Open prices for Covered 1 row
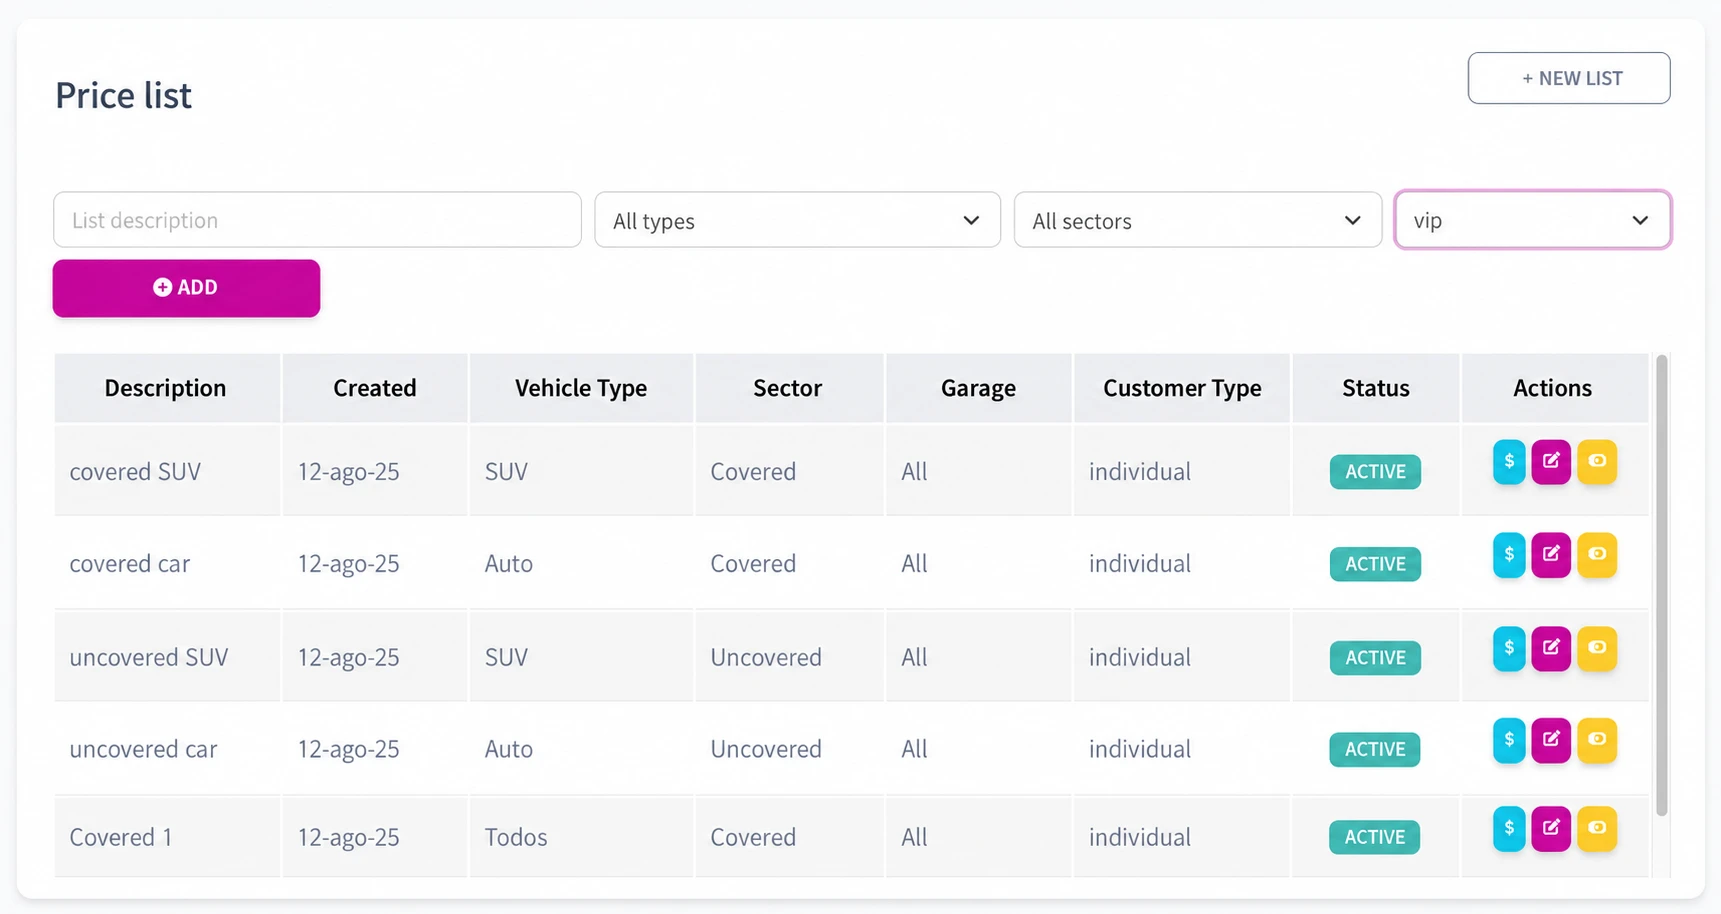This screenshot has width=1721, height=914. [1509, 829]
